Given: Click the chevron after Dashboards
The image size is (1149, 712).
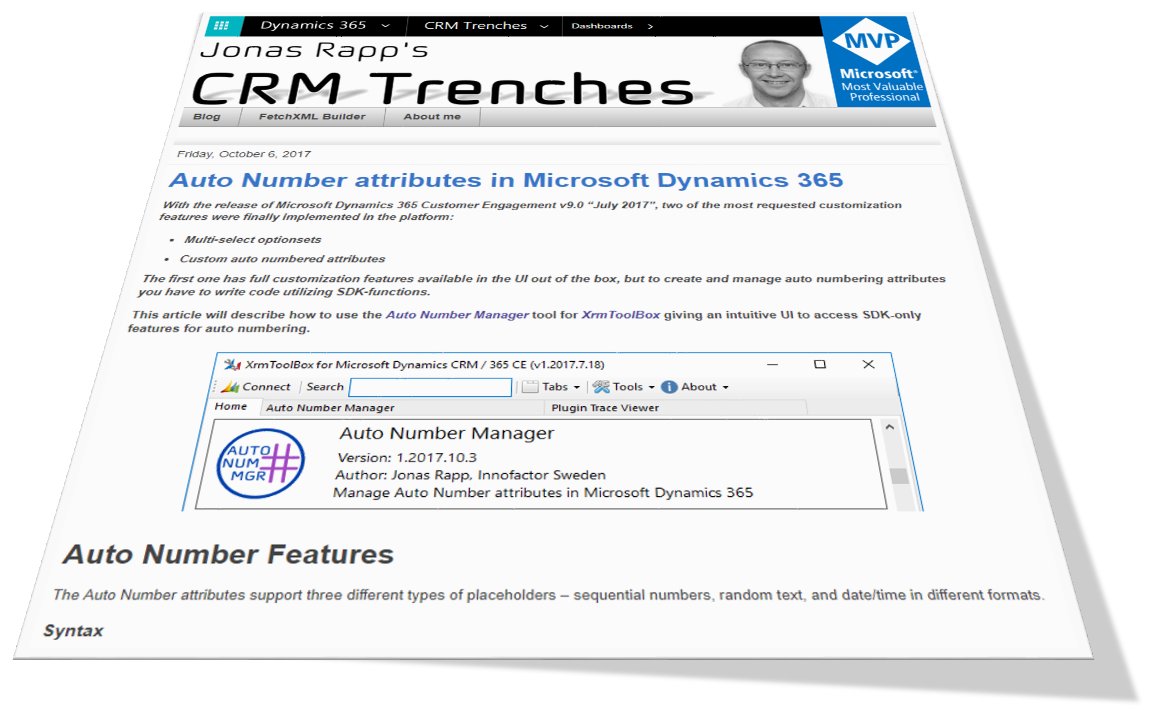Looking at the screenshot, I should [650, 26].
